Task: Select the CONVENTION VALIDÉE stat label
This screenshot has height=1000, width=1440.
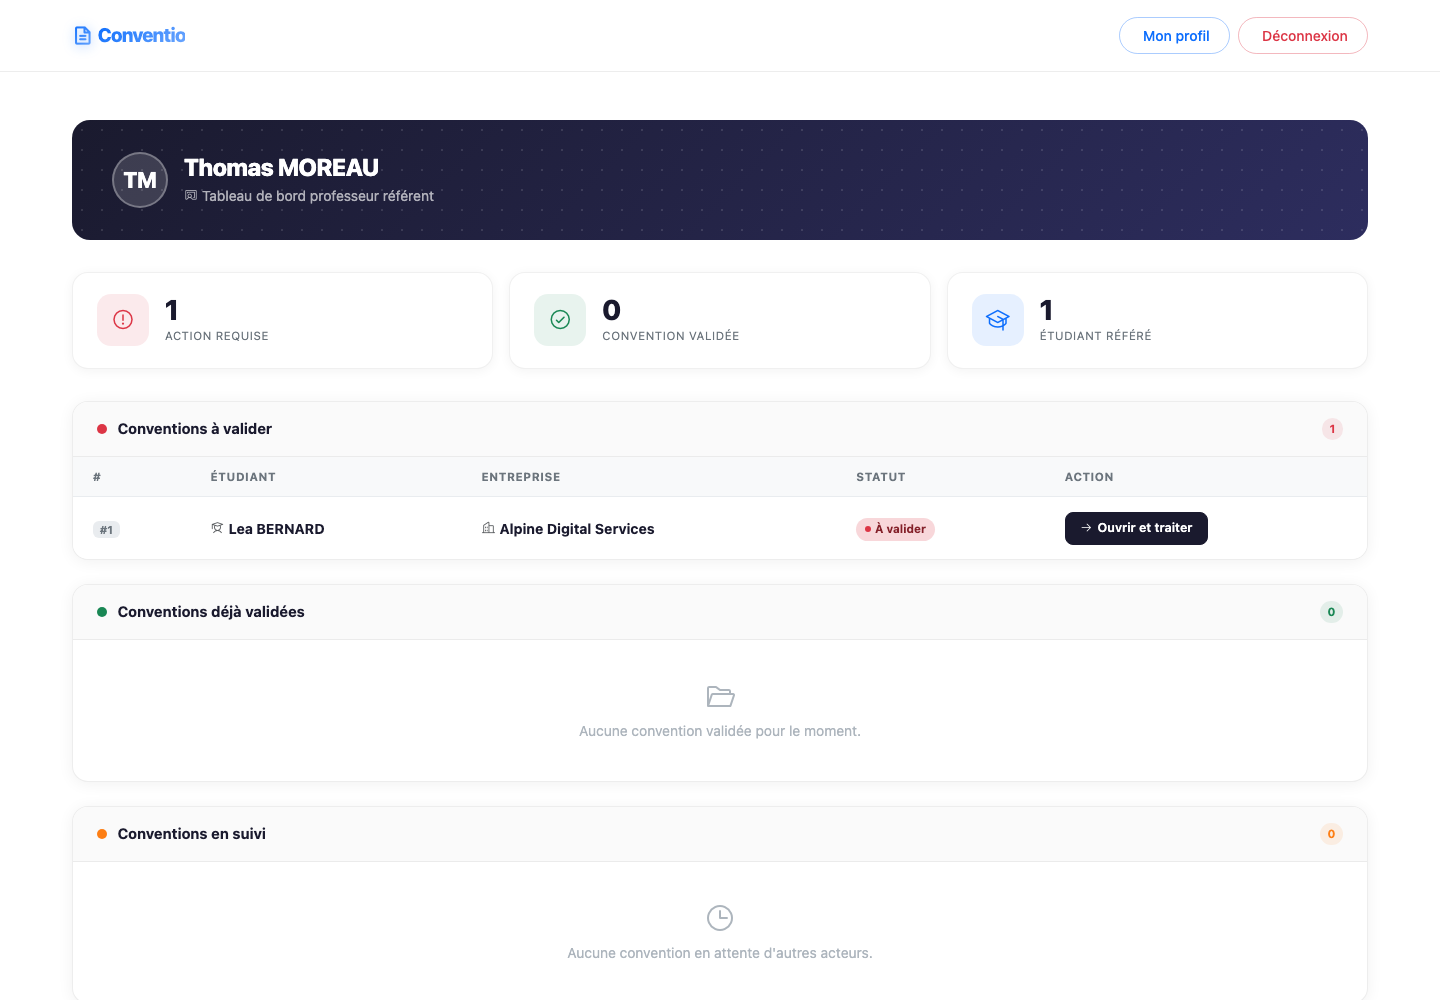Action: (x=671, y=336)
